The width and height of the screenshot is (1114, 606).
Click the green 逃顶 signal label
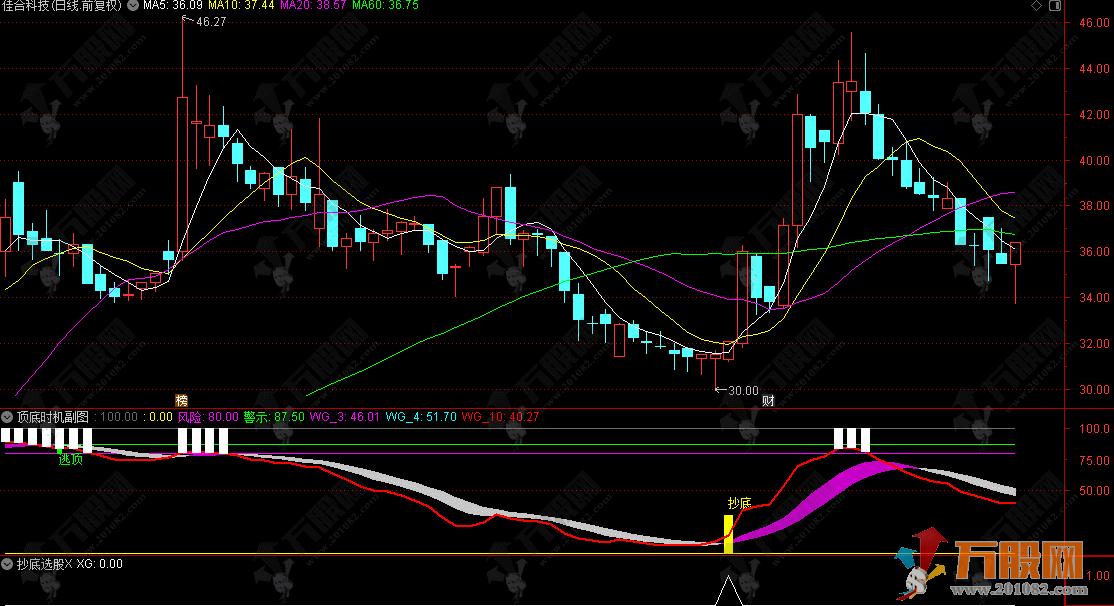click(x=70, y=460)
